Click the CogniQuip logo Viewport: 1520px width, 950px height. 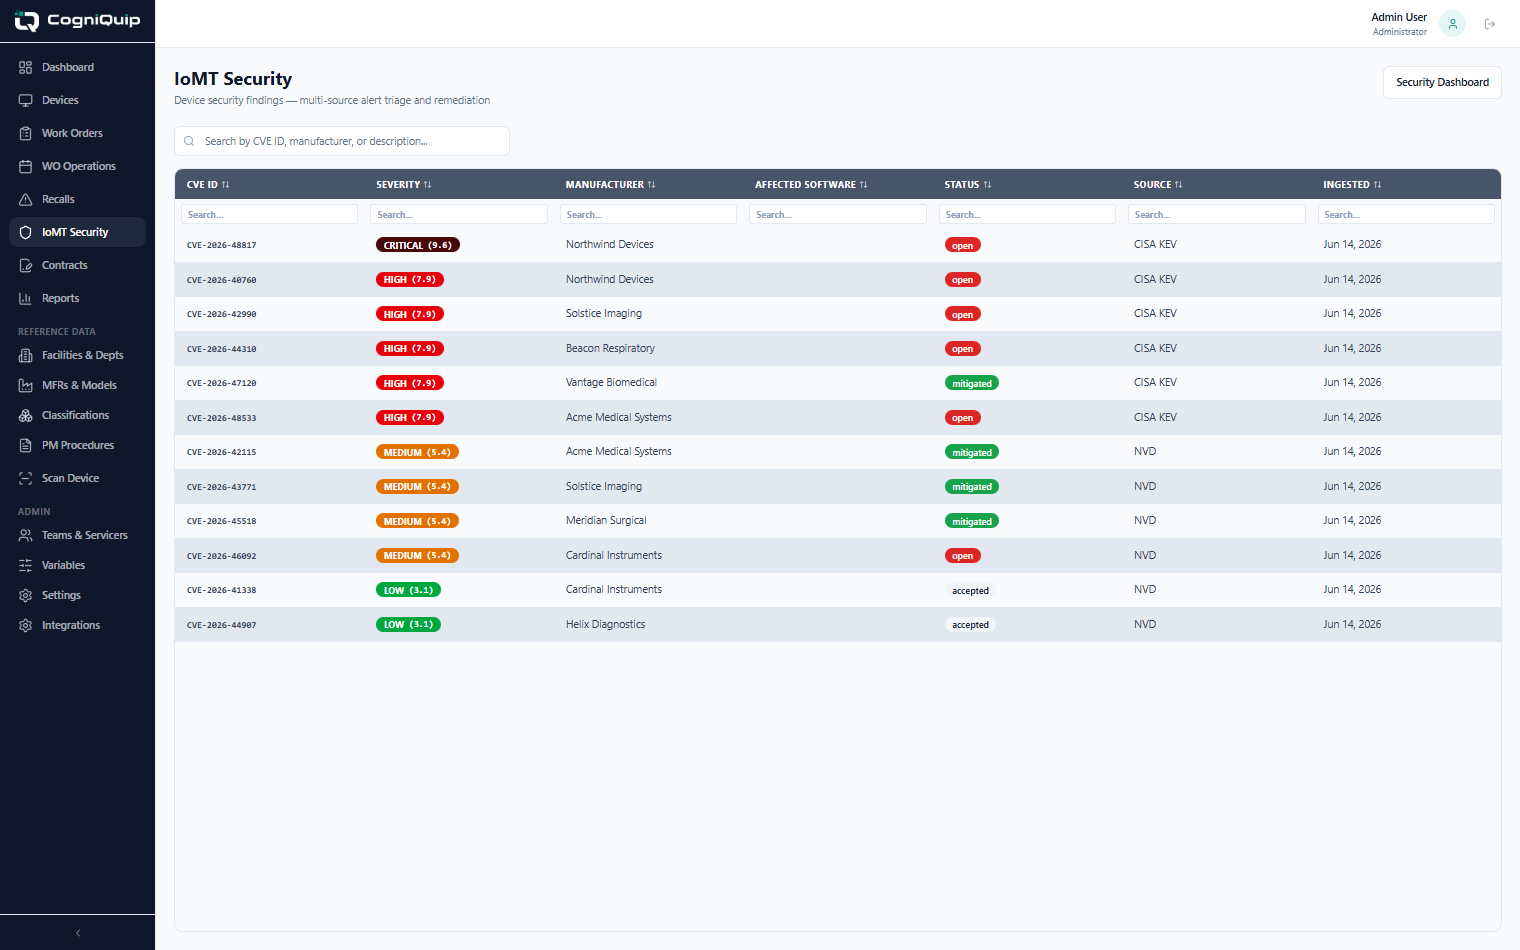pyautogui.click(x=78, y=20)
